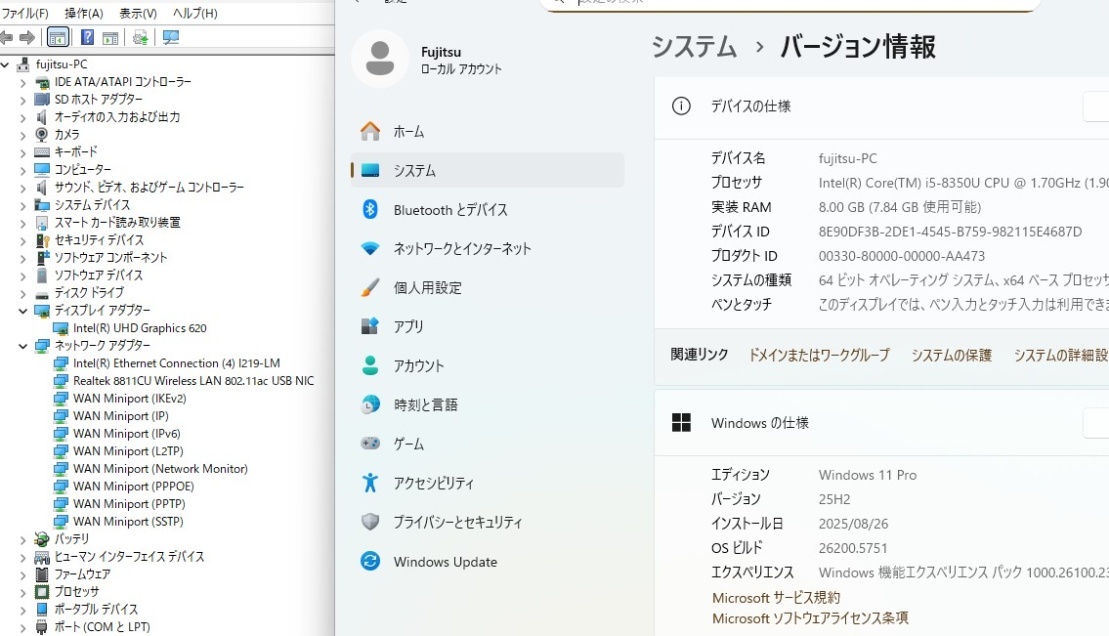Select Realtek 8811CU Wireless LAN adapter

(193, 381)
